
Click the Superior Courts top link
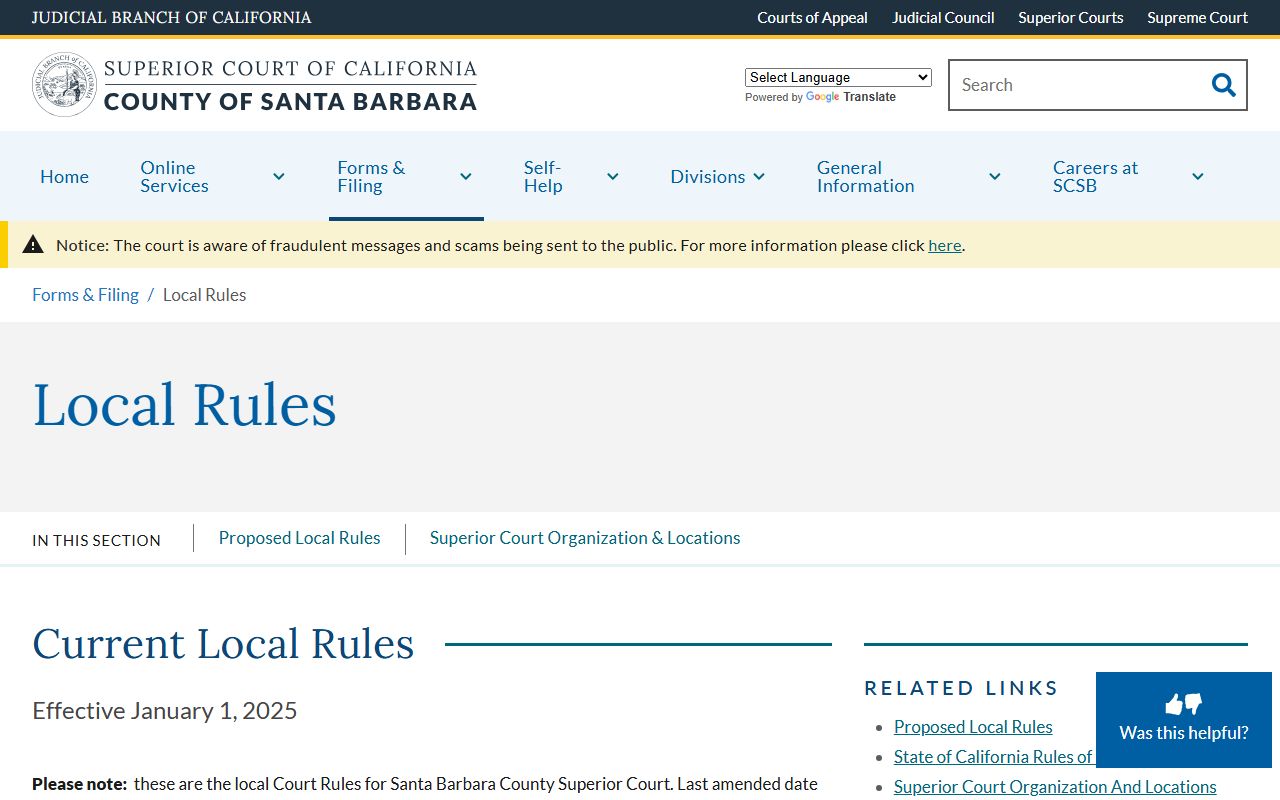pos(1071,17)
